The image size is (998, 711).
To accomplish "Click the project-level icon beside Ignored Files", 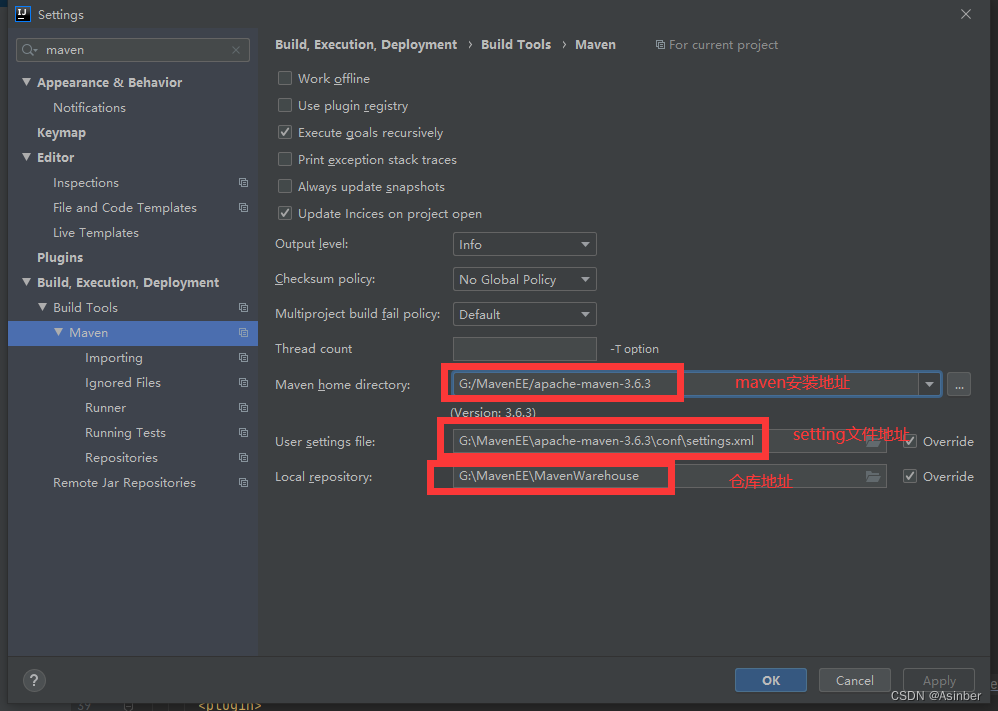I will pos(243,383).
